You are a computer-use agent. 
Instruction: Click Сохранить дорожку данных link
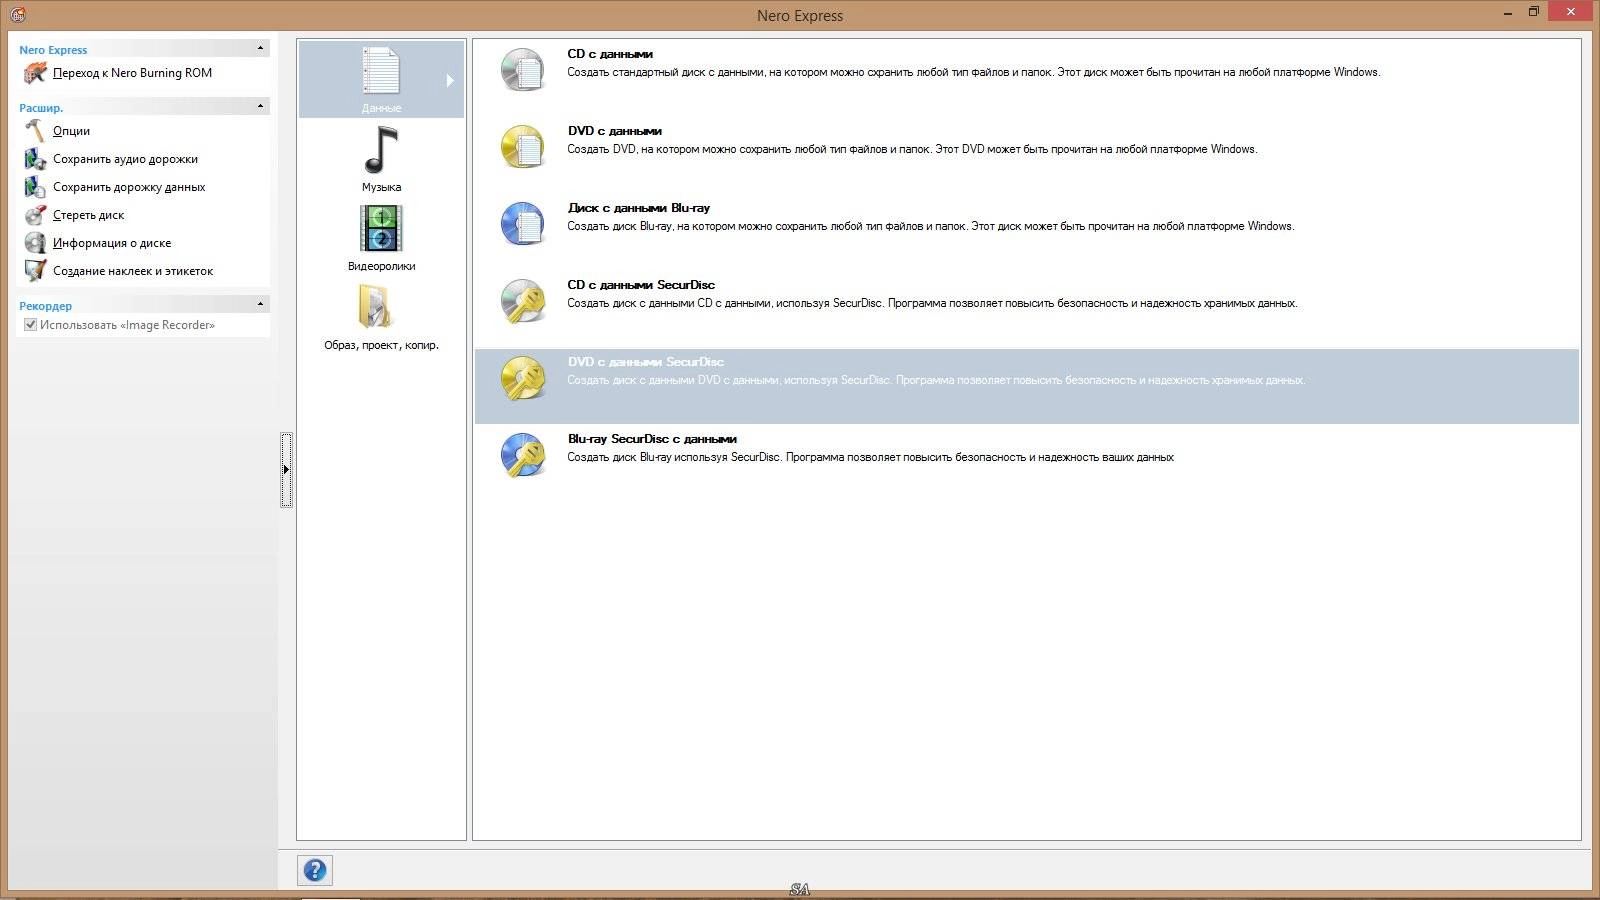point(129,187)
